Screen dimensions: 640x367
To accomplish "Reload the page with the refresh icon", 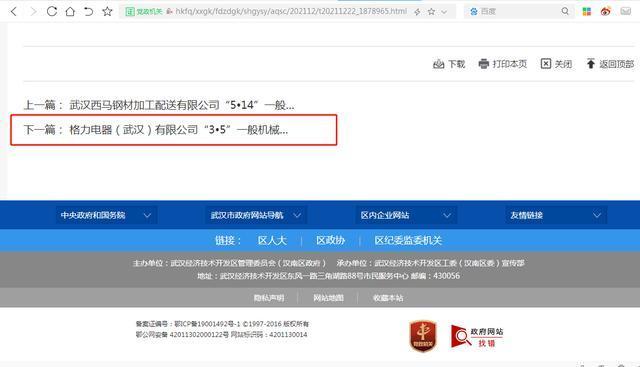I will click(52, 11).
